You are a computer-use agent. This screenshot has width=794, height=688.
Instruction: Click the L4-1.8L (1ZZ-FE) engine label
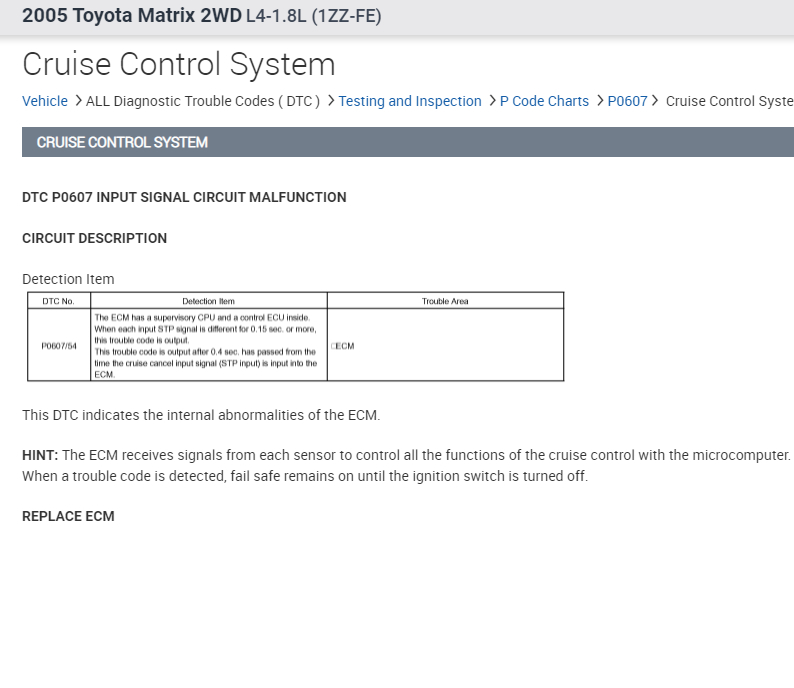(313, 17)
